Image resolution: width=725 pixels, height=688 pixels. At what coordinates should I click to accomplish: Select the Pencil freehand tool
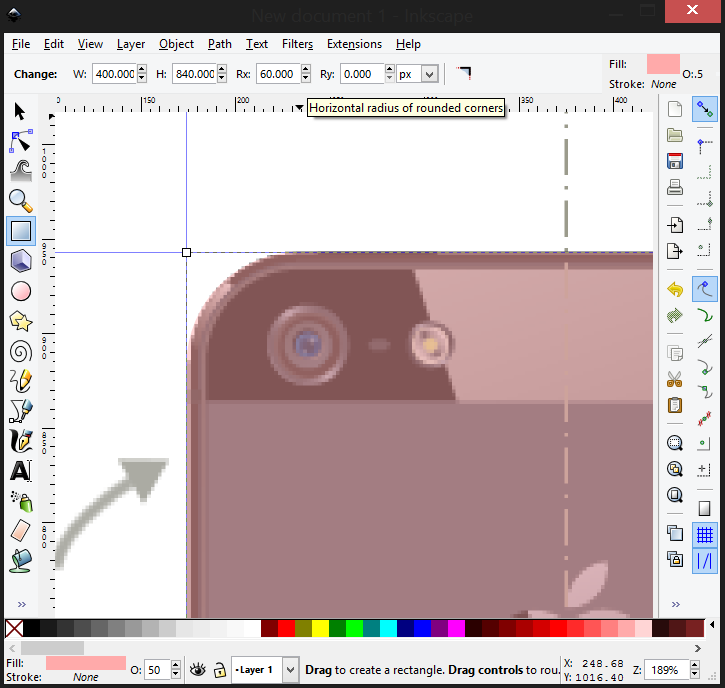(x=21, y=381)
